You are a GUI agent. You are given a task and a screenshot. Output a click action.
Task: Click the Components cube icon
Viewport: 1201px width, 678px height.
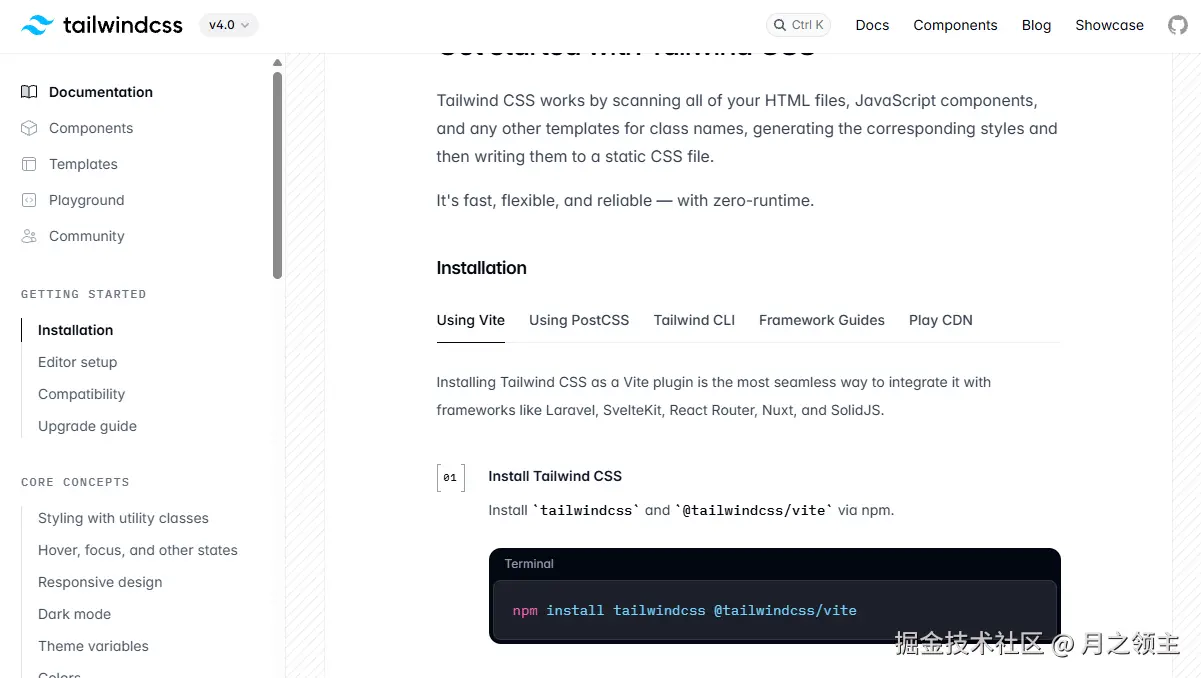pyautogui.click(x=29, y=128)
